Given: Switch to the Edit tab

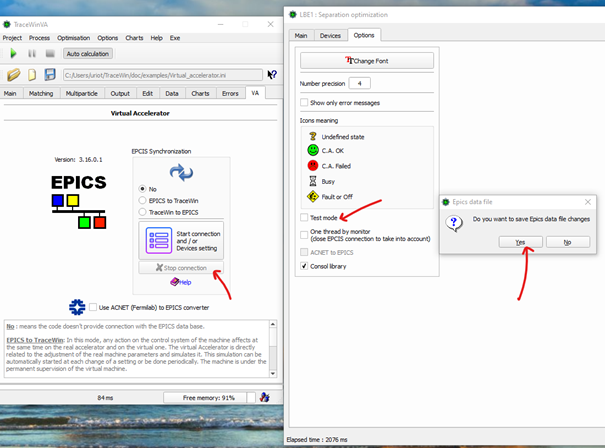Looking at the screenshot, I should 147,93.
